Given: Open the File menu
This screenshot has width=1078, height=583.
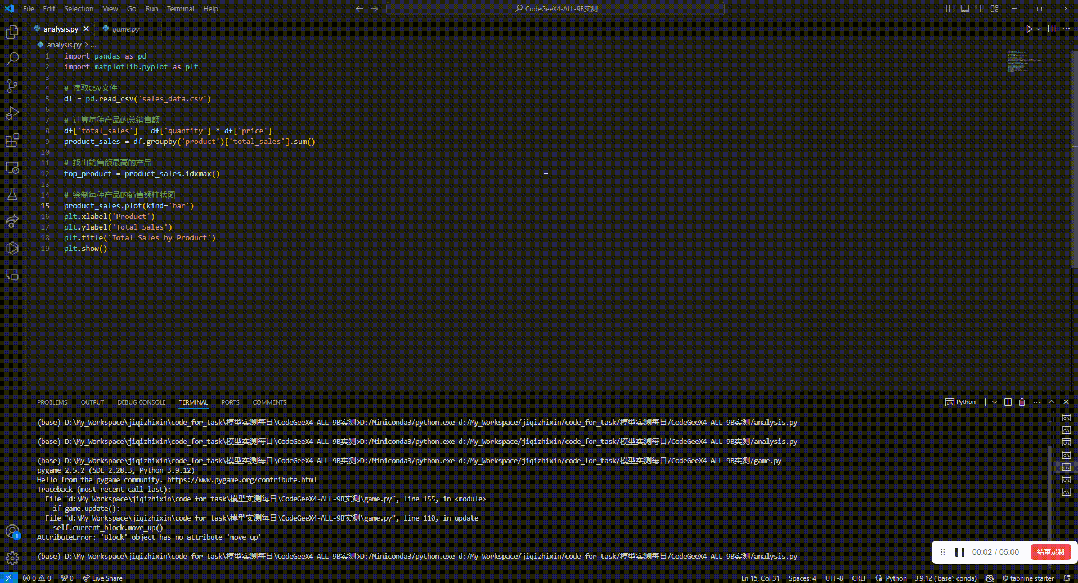Looking at the screenshot, I should click(x=28, y=8).
